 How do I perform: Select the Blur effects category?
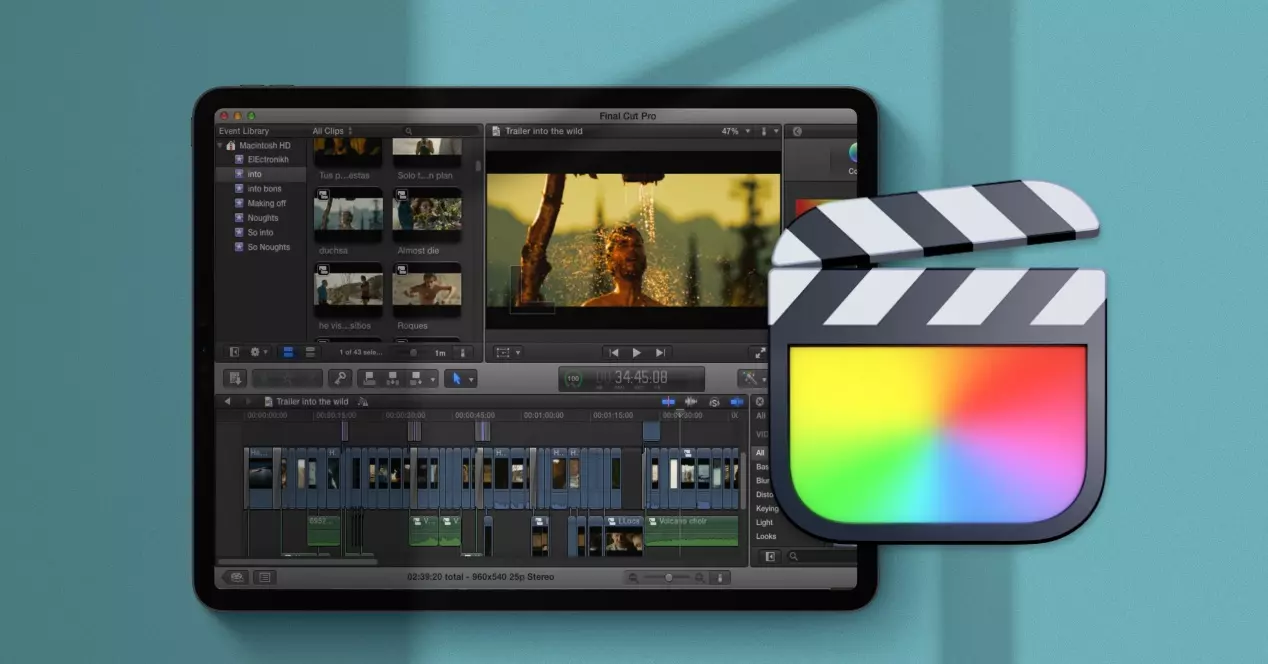(x=762, y=481)
